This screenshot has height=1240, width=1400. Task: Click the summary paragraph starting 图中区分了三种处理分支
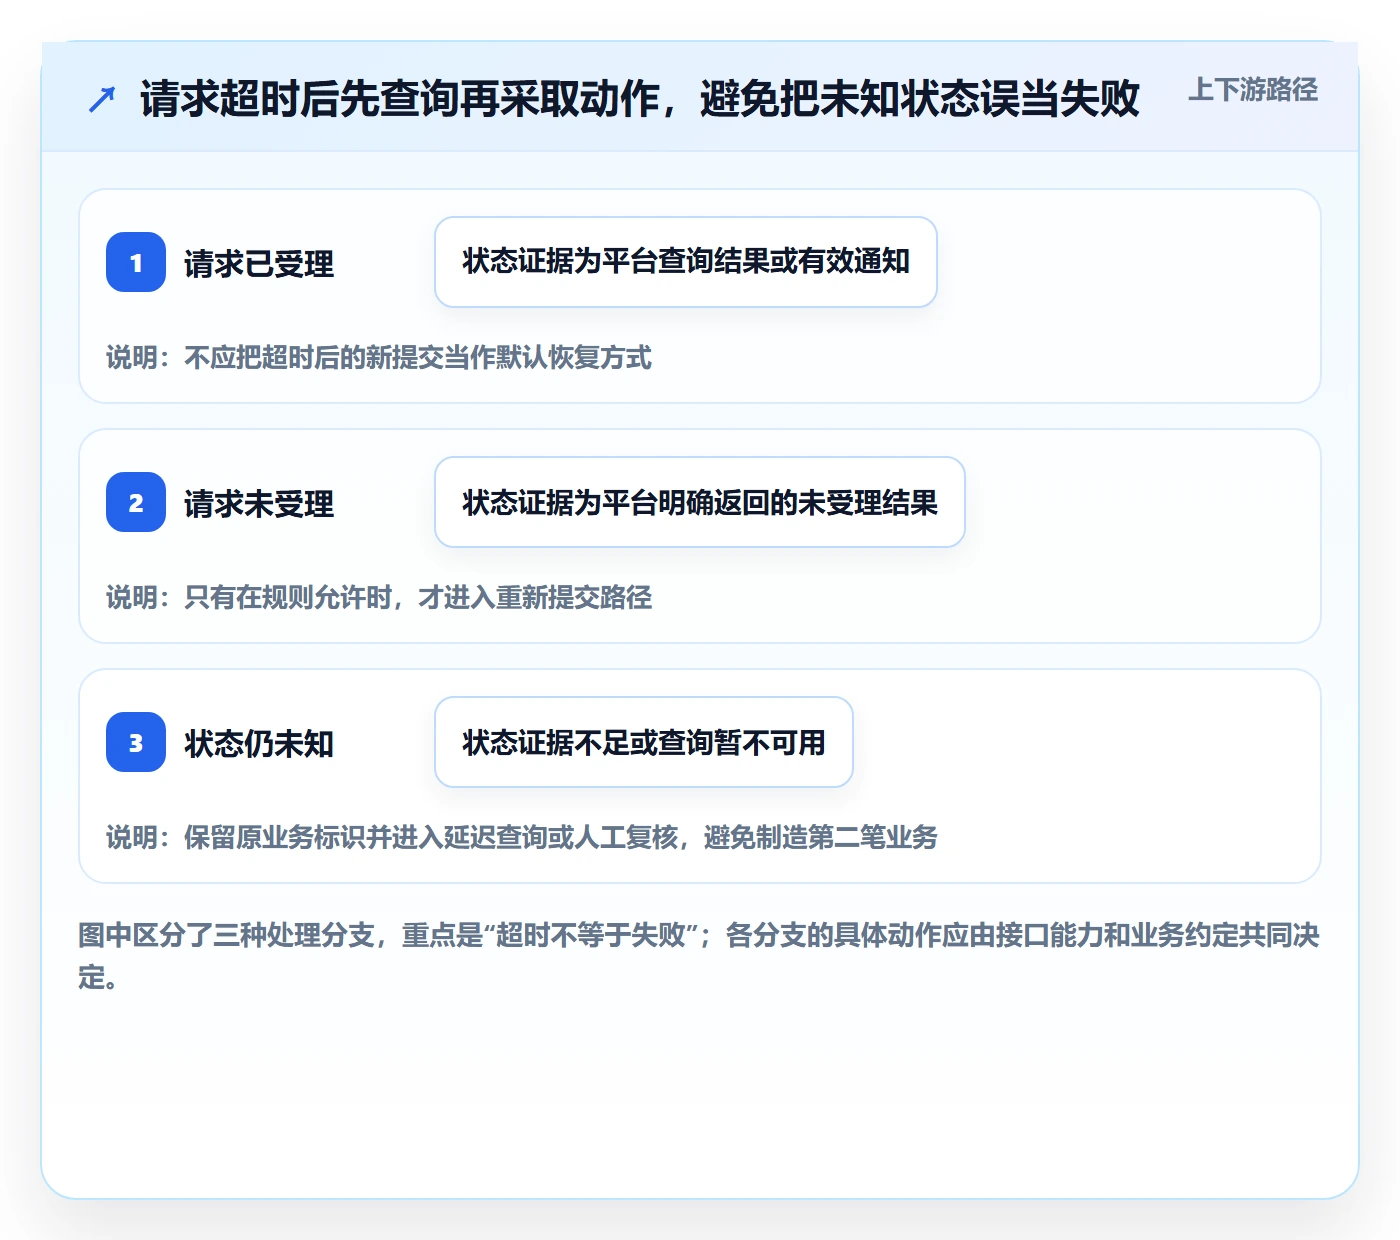pos(699,956)
